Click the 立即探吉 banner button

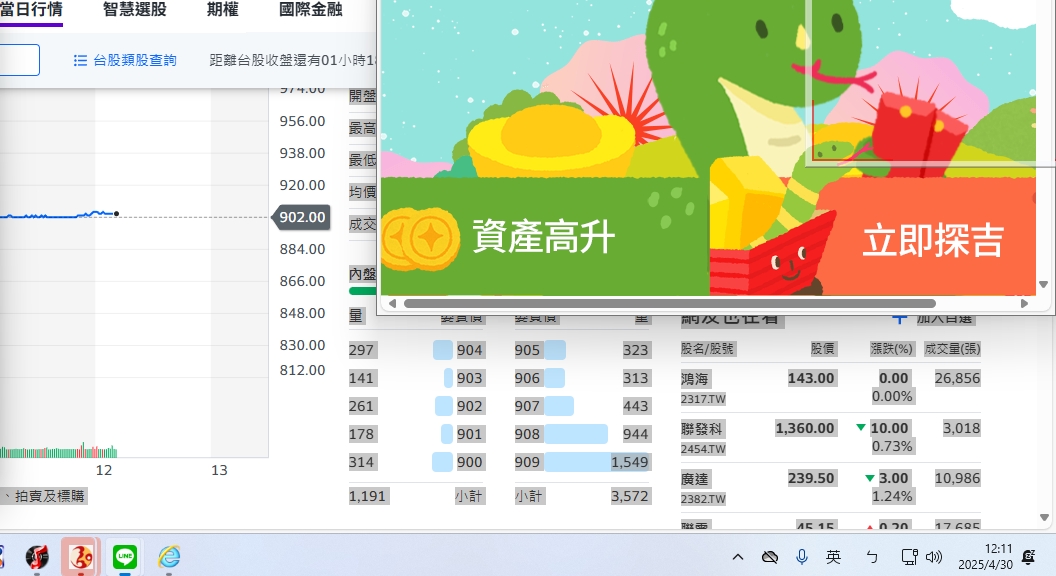[x=932, y=240]
